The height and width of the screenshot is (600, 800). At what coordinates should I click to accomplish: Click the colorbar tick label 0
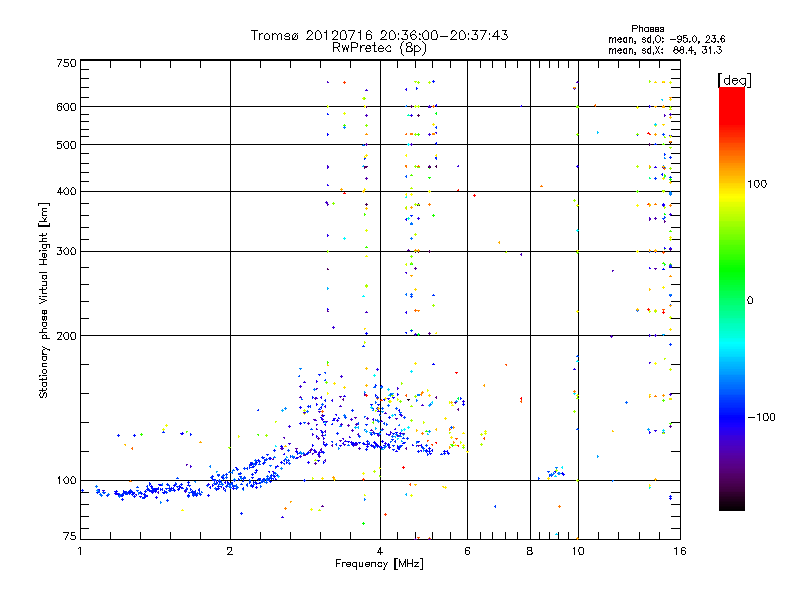750,301
